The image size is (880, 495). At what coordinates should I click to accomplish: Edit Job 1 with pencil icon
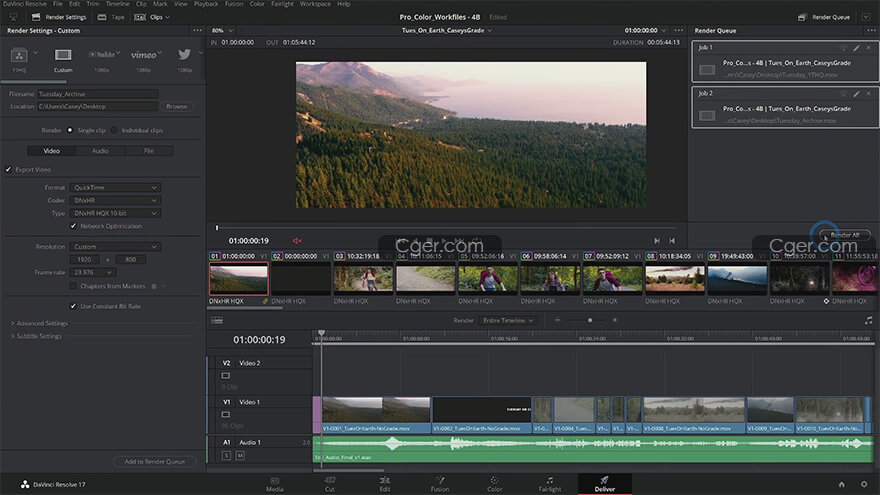click(856, 48)
